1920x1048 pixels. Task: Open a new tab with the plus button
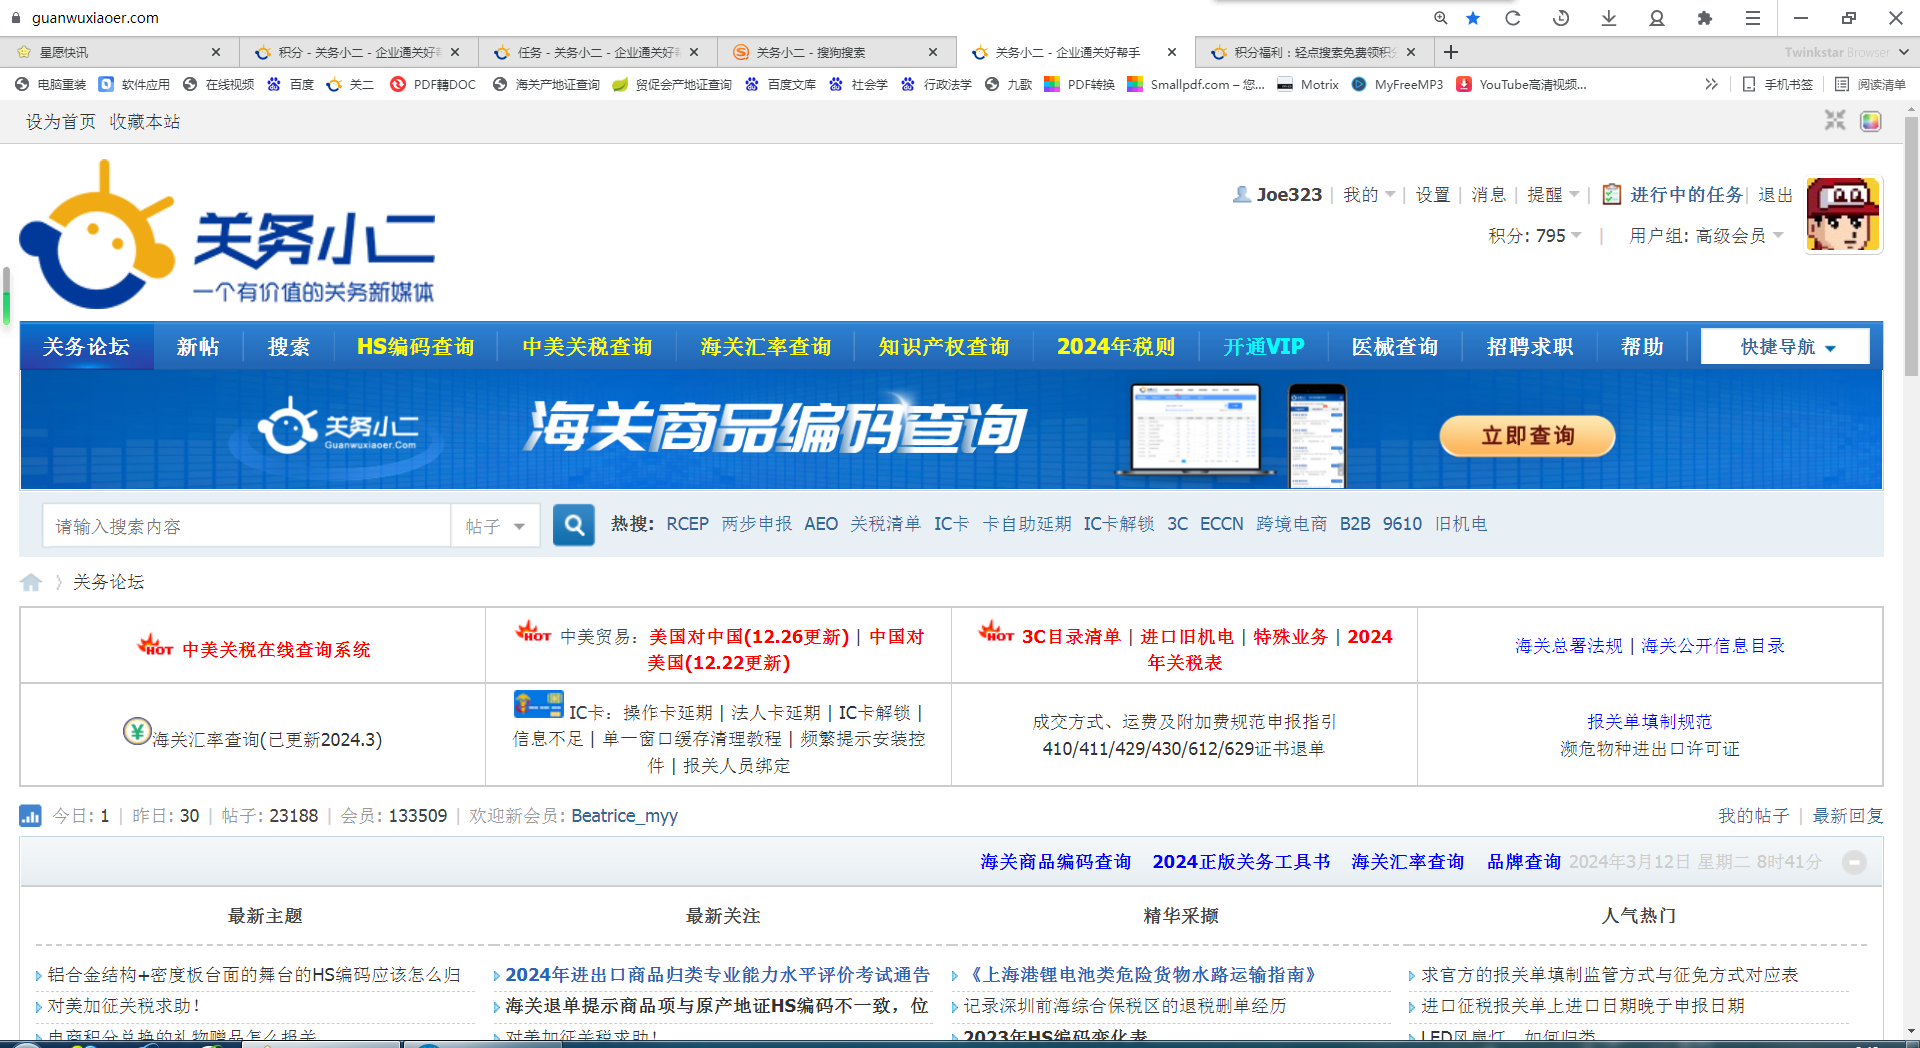click(1451, 52)
